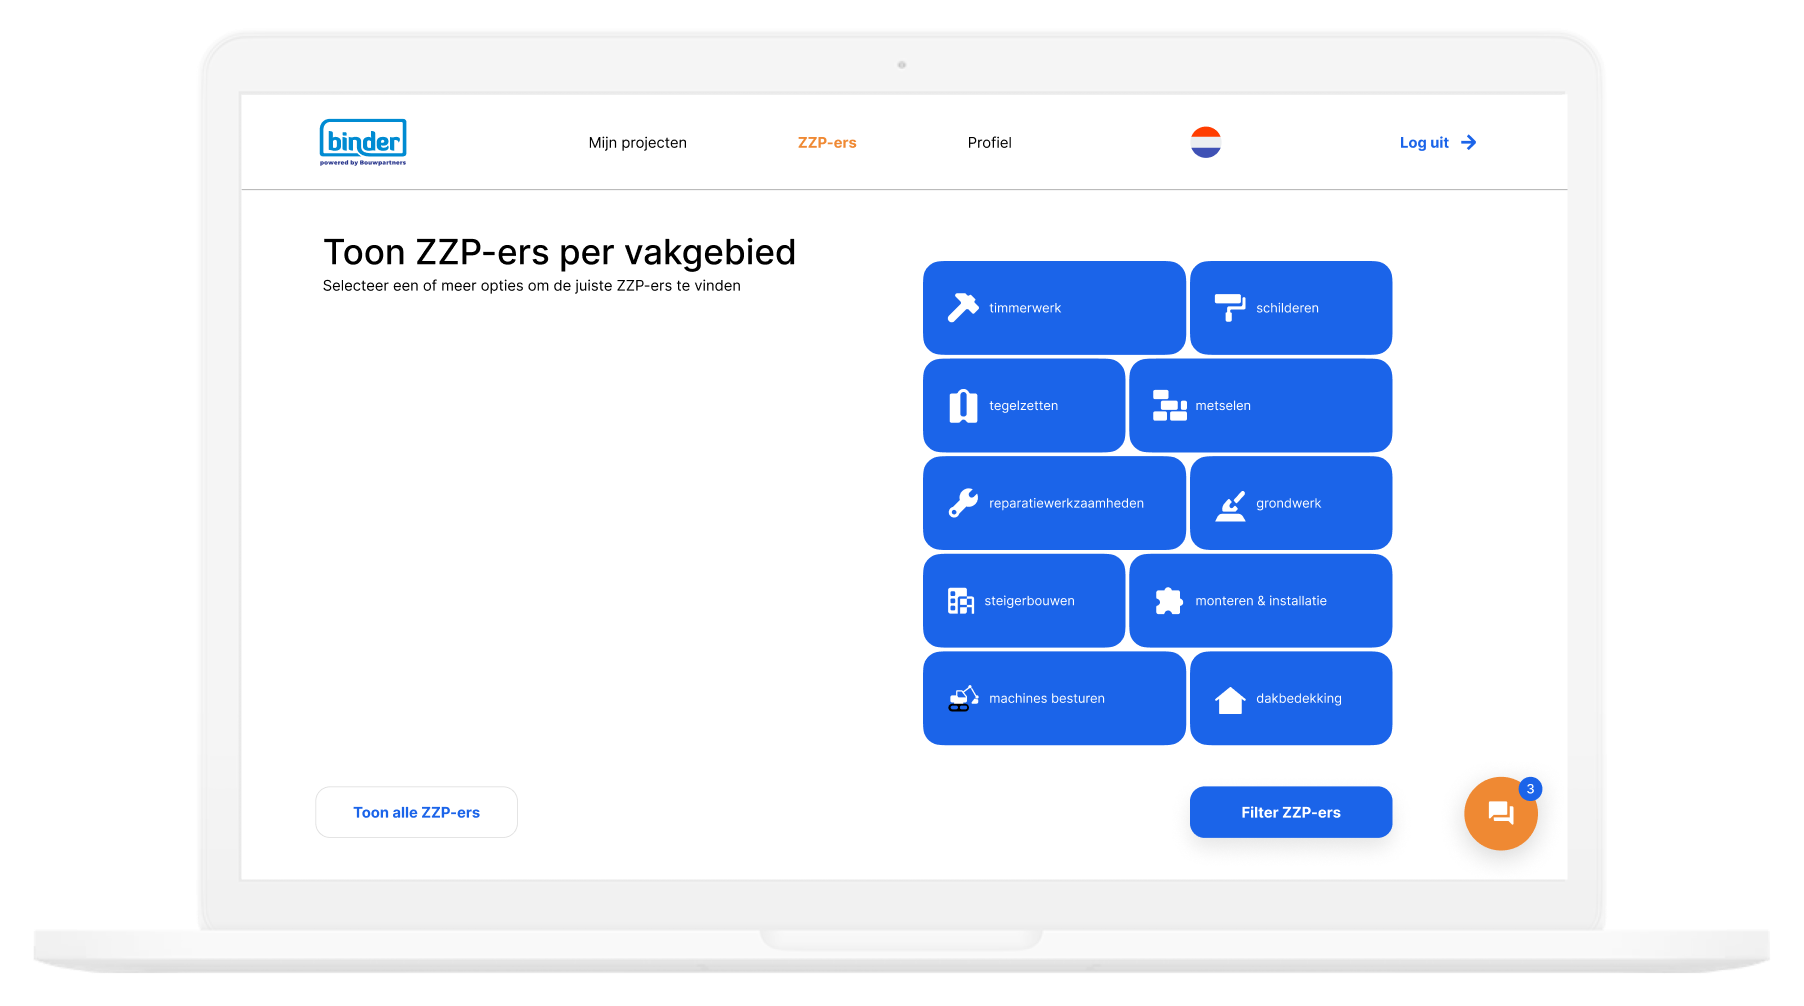
Task: Open Mijn projecten in navigation
Action: (637, 143)
